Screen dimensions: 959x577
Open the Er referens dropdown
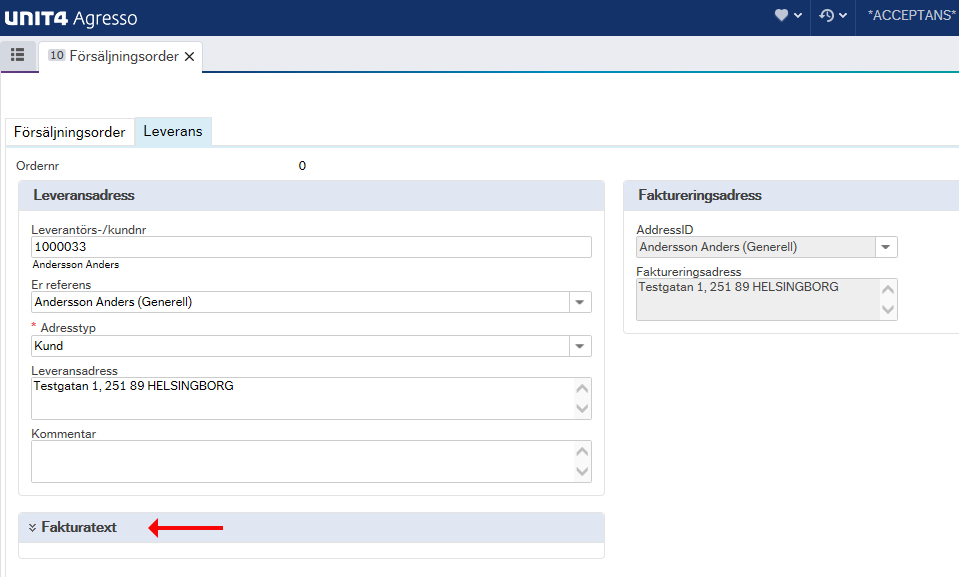580,302
